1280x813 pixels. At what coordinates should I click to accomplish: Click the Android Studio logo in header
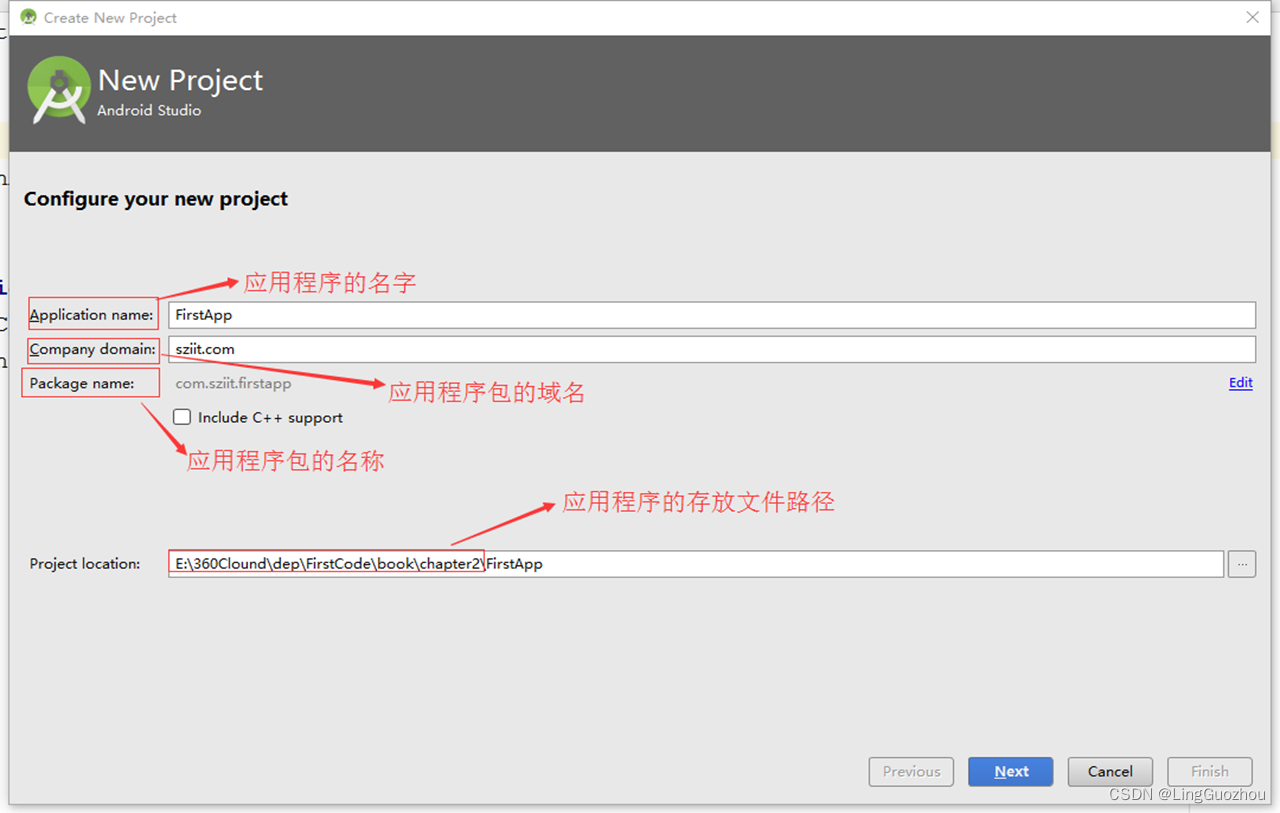pyautogui.click(x=59, y=90)
